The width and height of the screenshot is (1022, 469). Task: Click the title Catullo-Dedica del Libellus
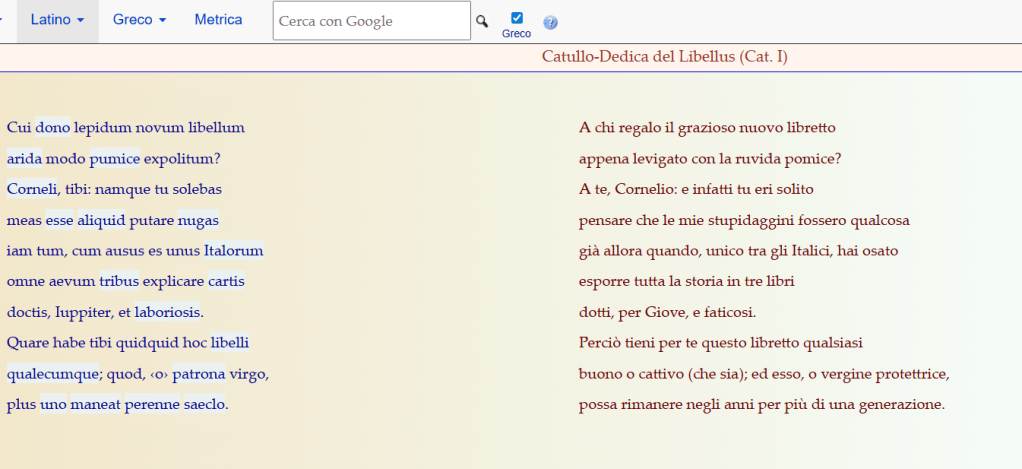(x=664, y=57)
